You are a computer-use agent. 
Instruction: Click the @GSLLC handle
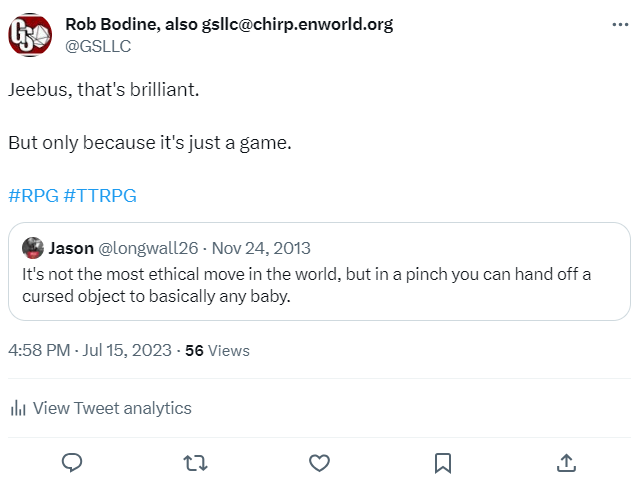98,46
